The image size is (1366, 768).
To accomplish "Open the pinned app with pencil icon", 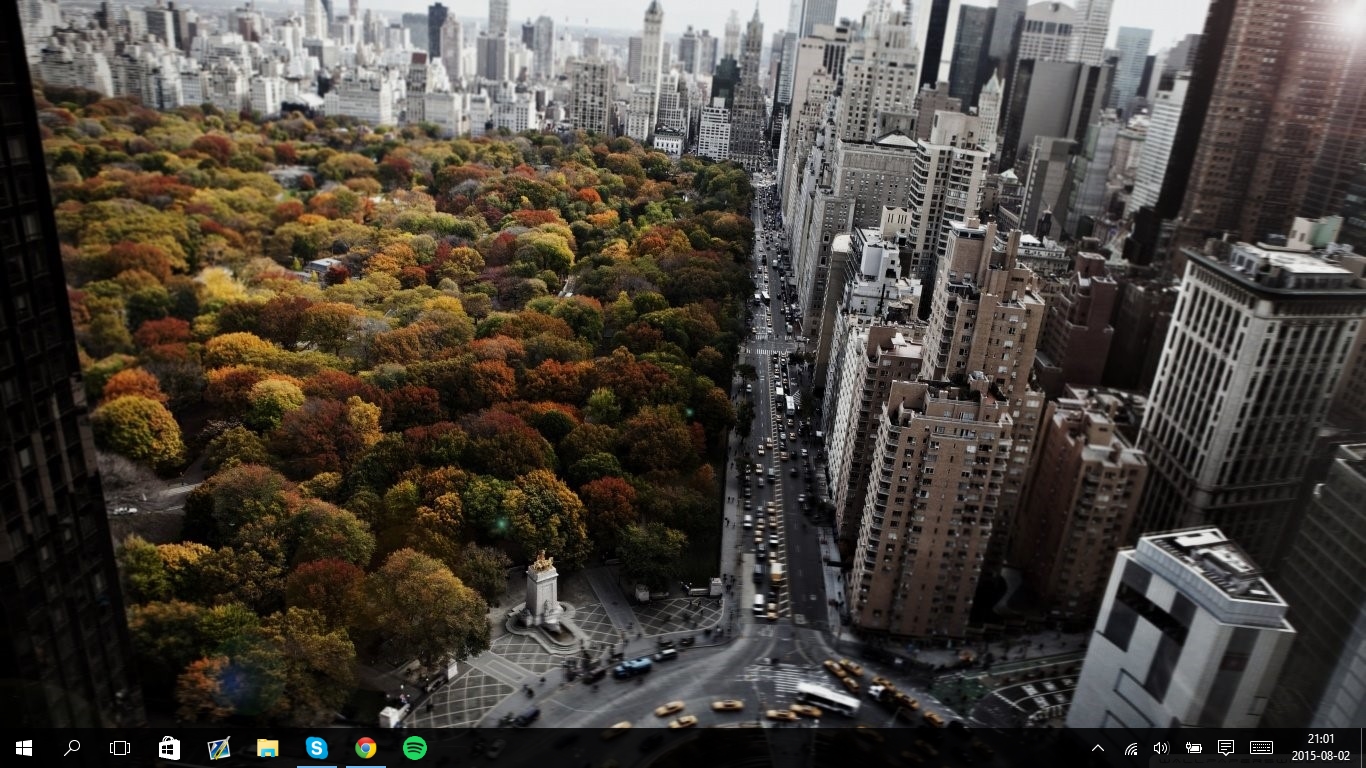I will tap(218, 748).
